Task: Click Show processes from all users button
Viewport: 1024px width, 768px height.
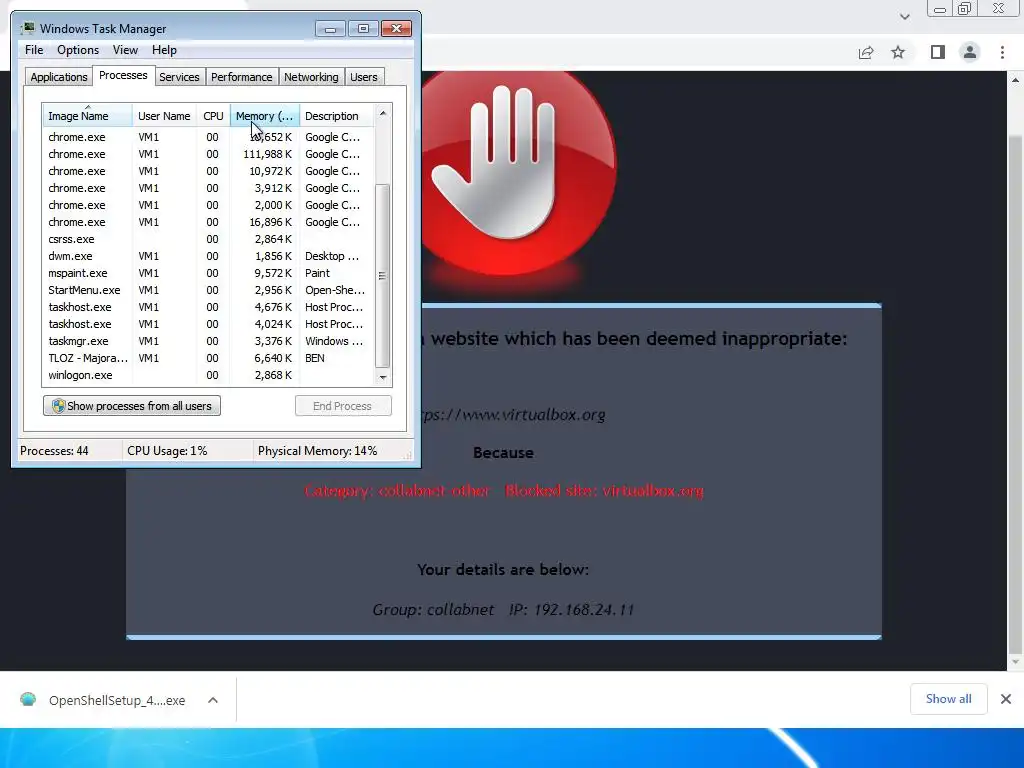Action: tap(132, 406)
